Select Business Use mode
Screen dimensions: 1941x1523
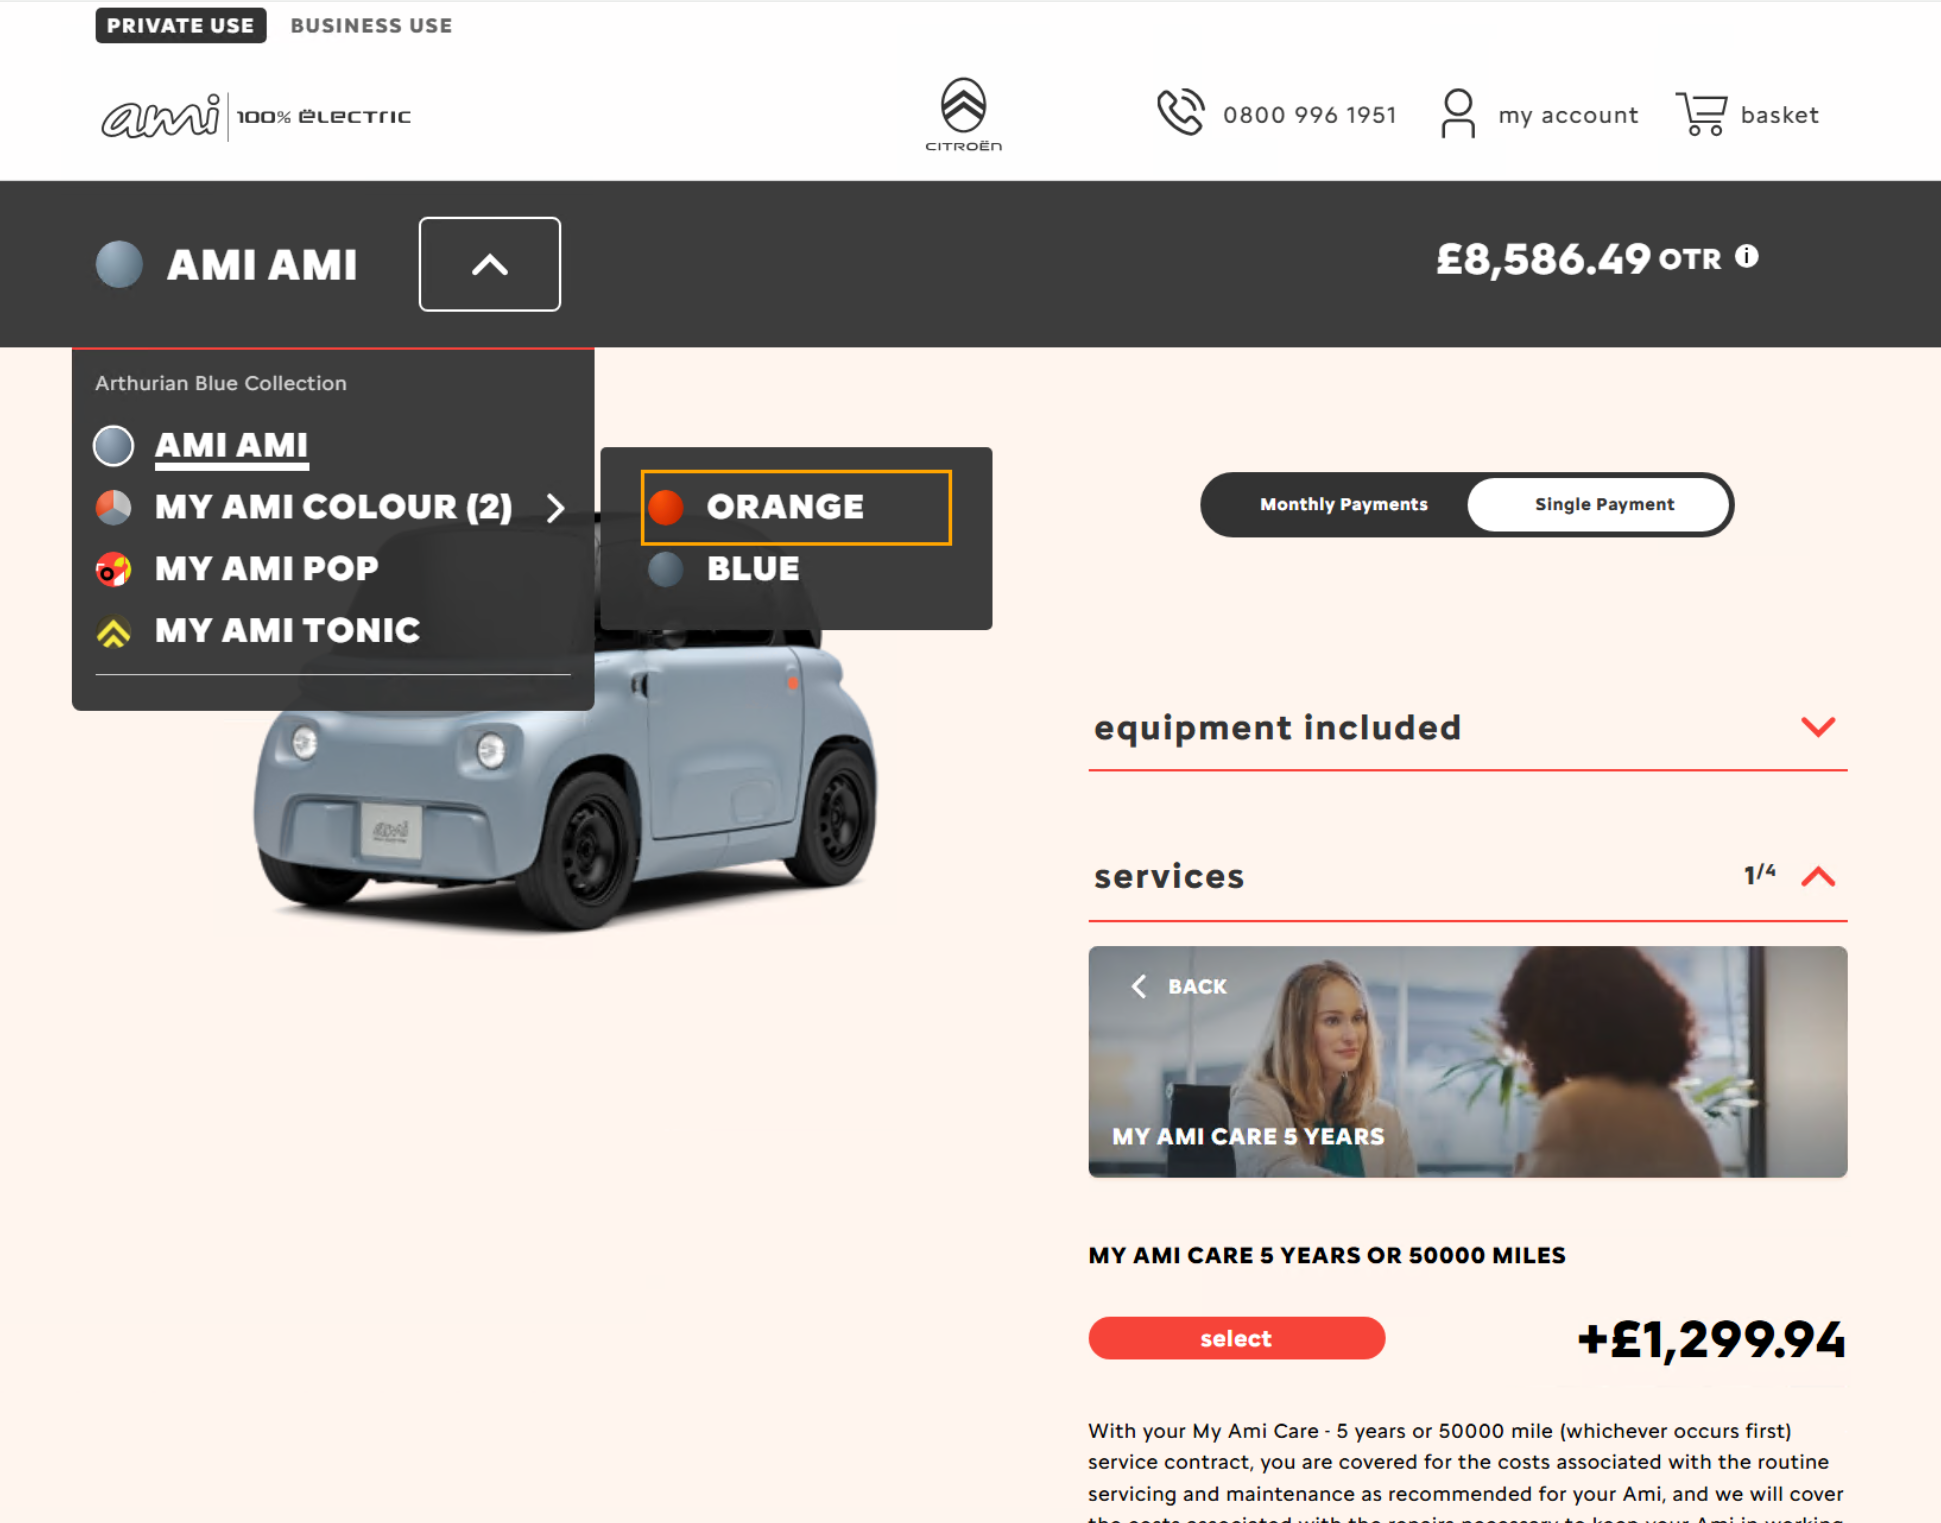(x=371, y=26)
